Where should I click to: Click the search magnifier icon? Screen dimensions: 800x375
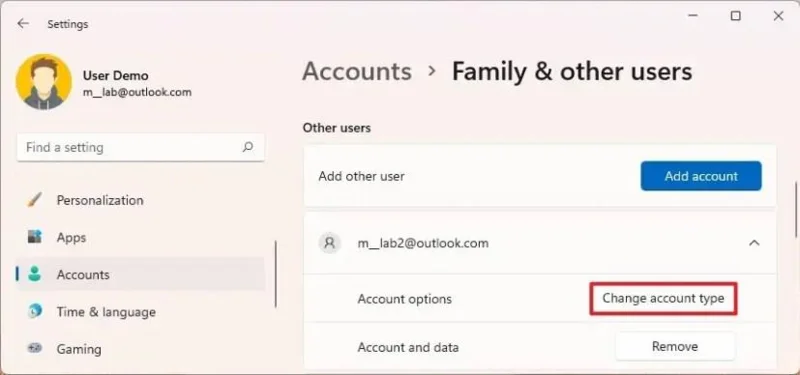[x=247, y=147]
